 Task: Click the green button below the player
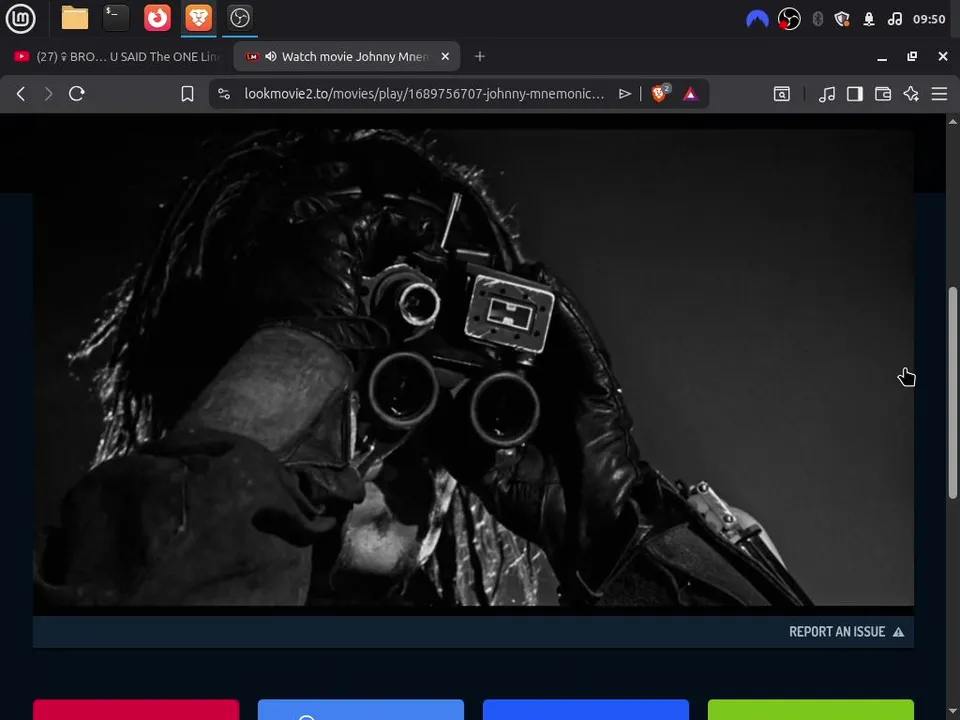tap(811, 710)
